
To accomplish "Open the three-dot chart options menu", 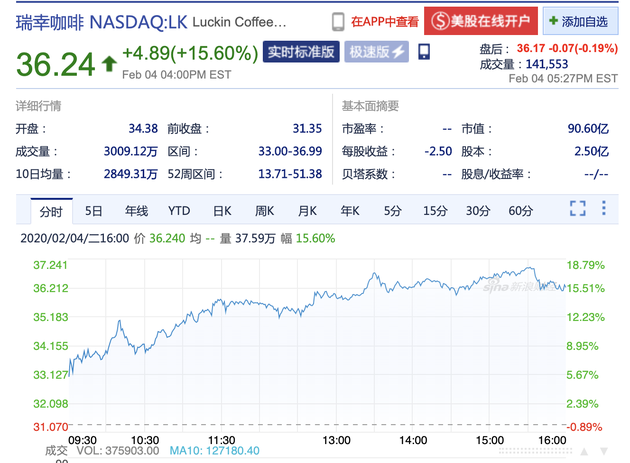I will (603, 208).
